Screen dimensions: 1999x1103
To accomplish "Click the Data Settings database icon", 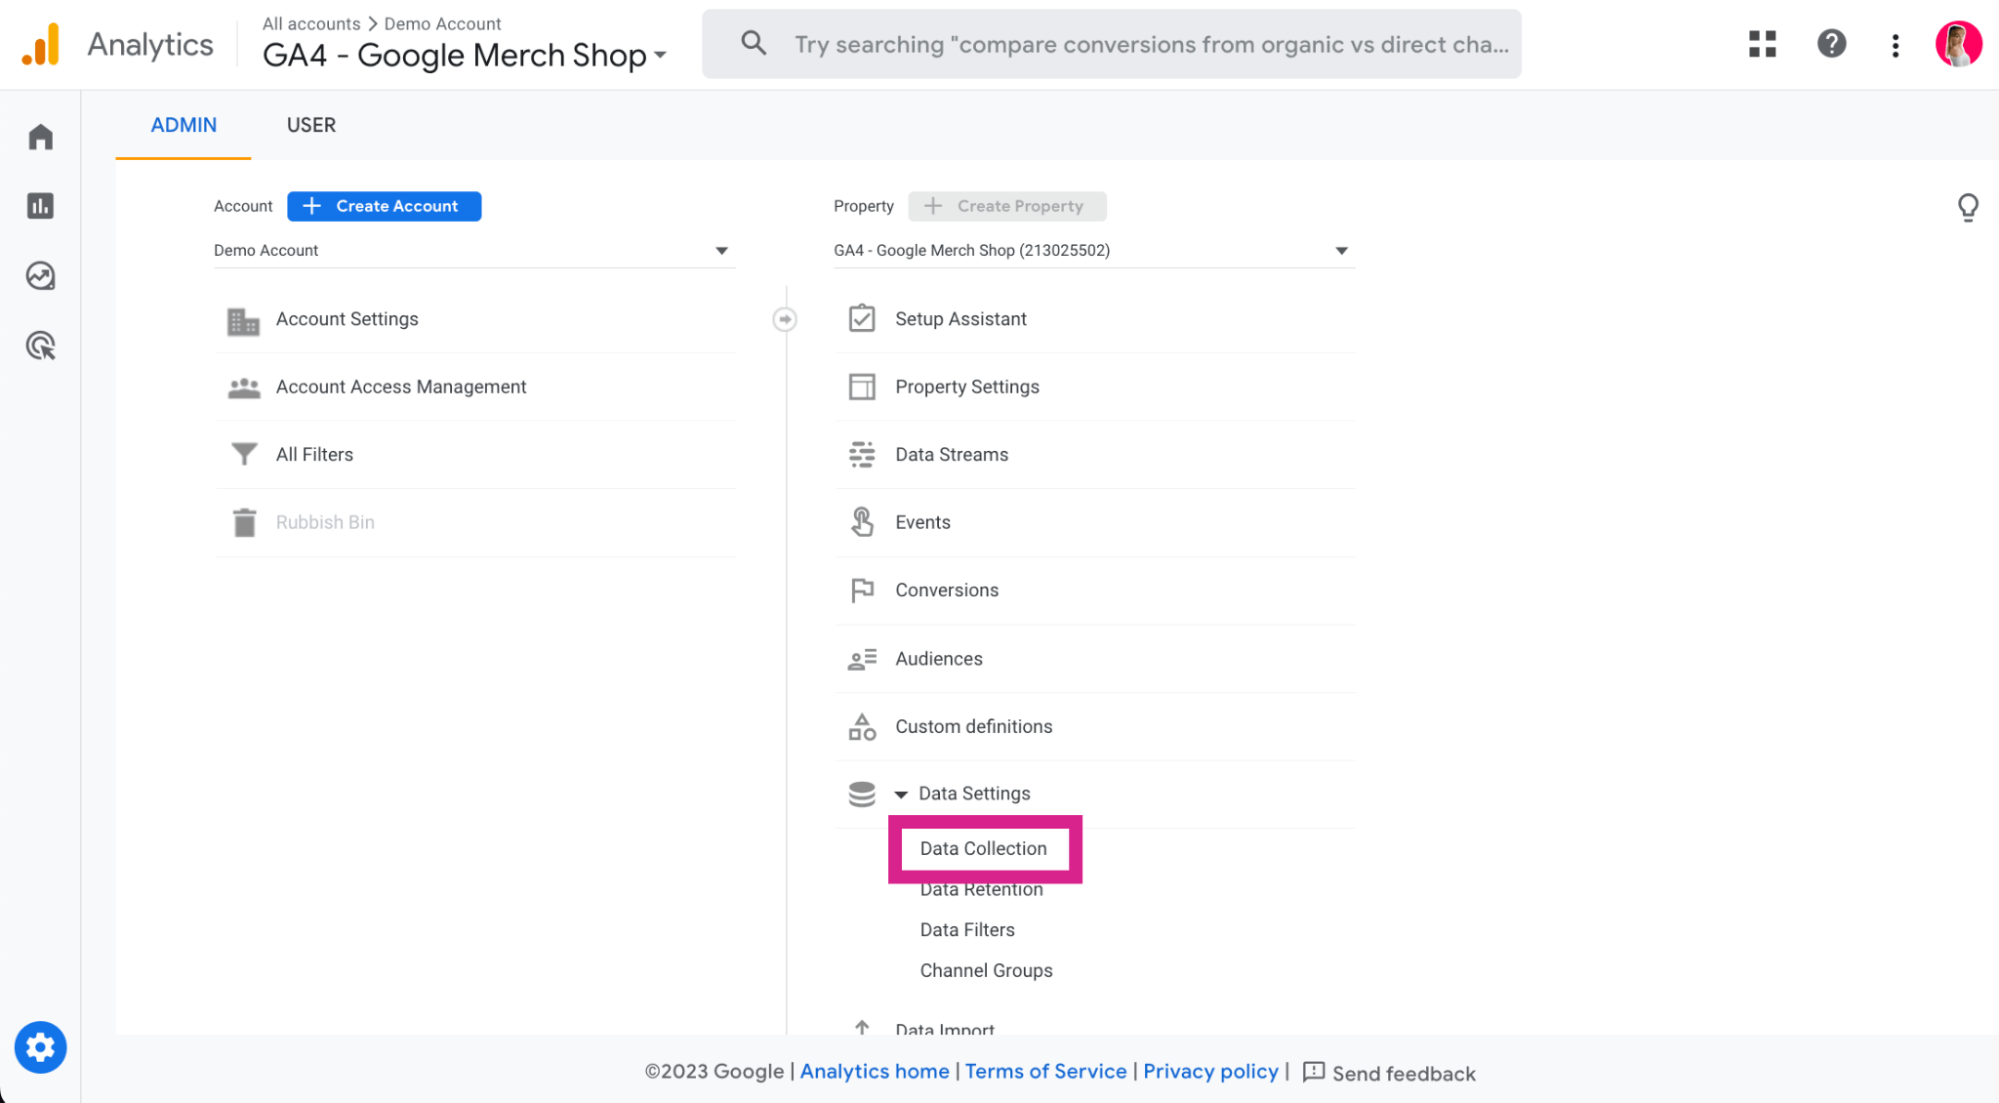I will [x=861, y=794].
